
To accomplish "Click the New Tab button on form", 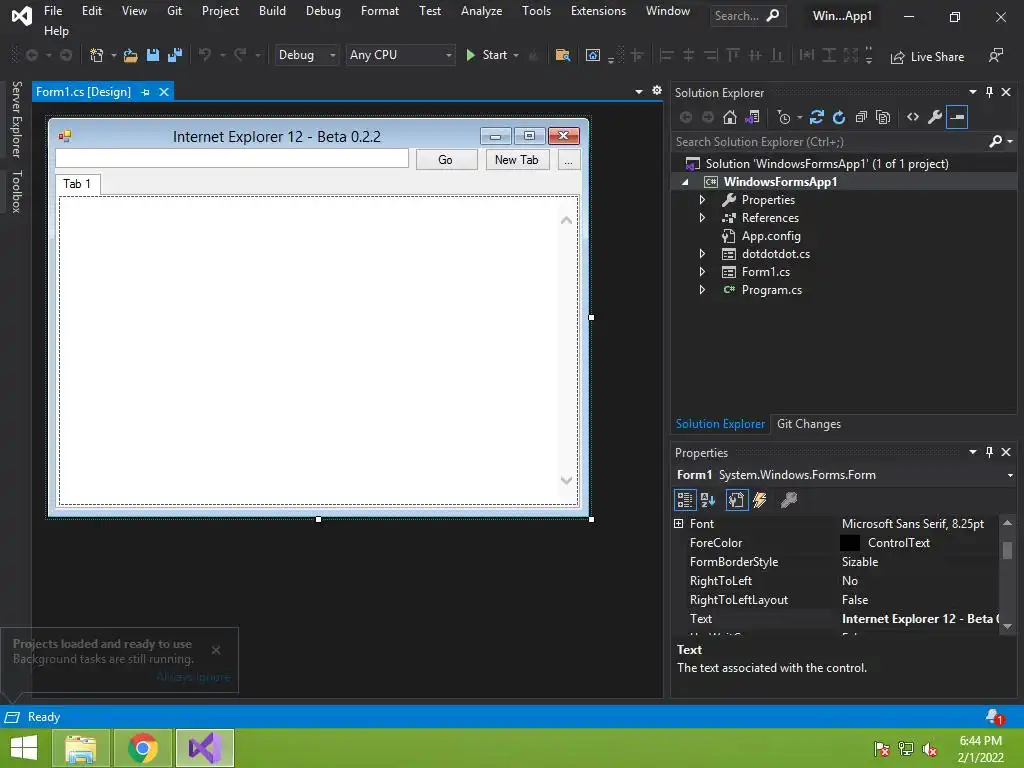I will [517, 160].
